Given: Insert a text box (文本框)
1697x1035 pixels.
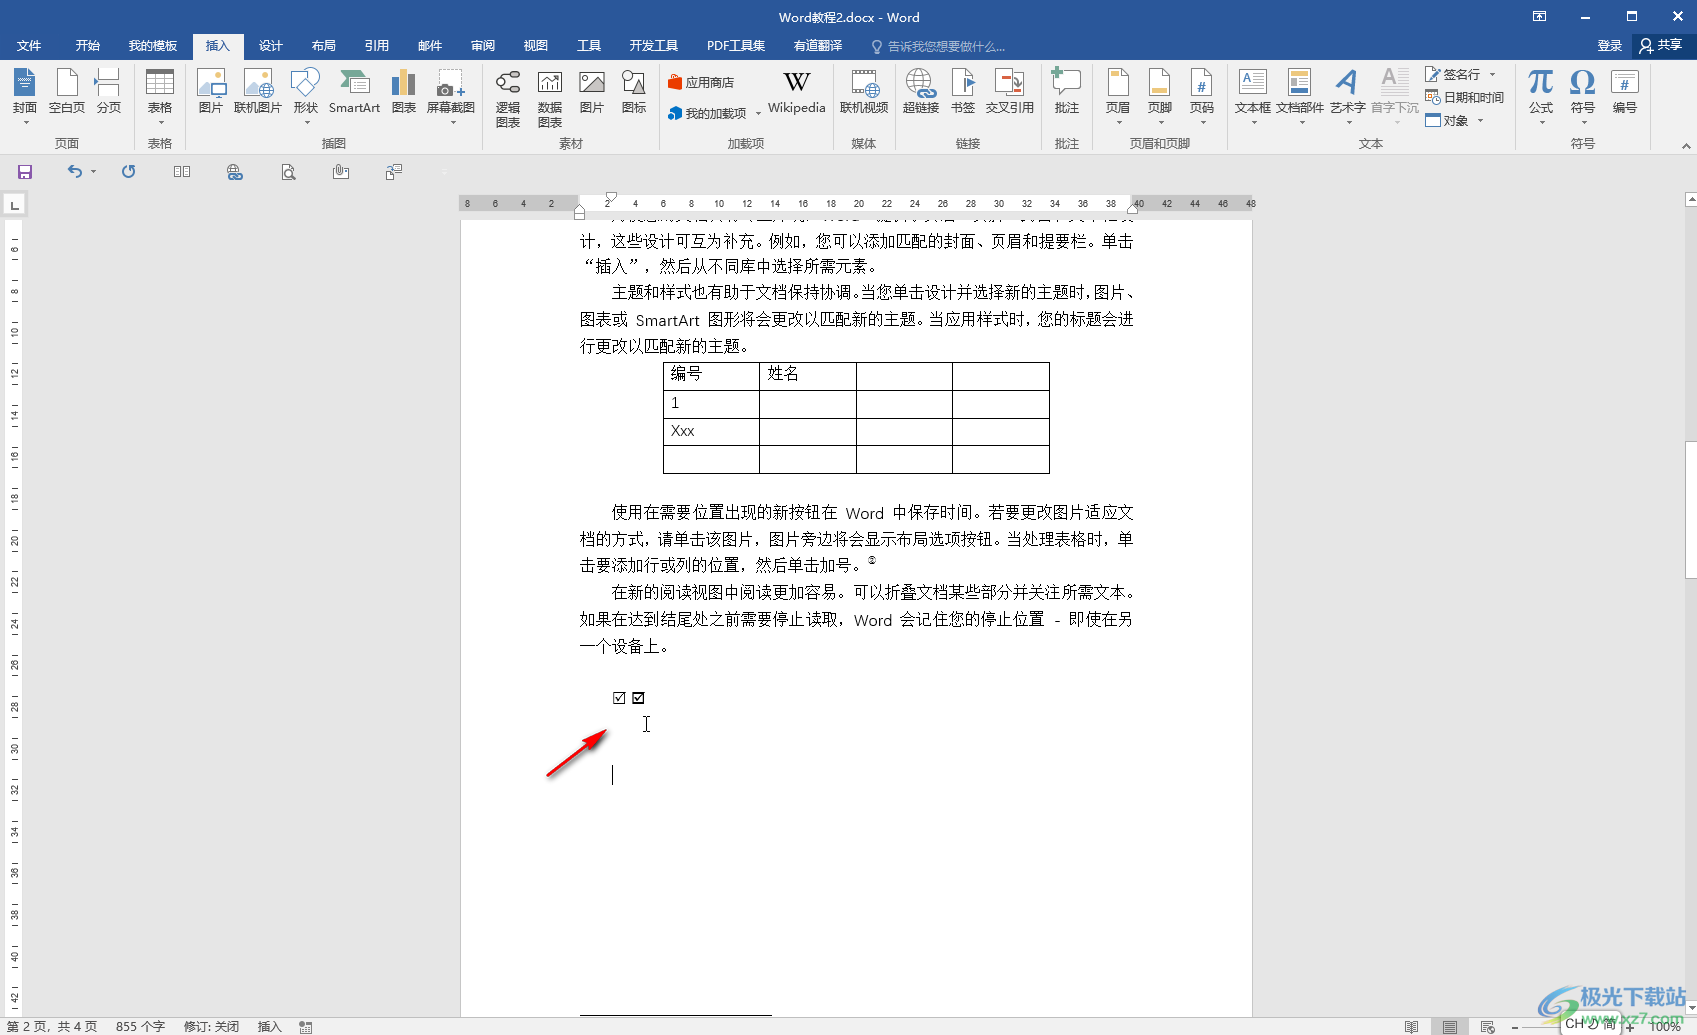Looking at the screenshot, I should coord(1253,95).
